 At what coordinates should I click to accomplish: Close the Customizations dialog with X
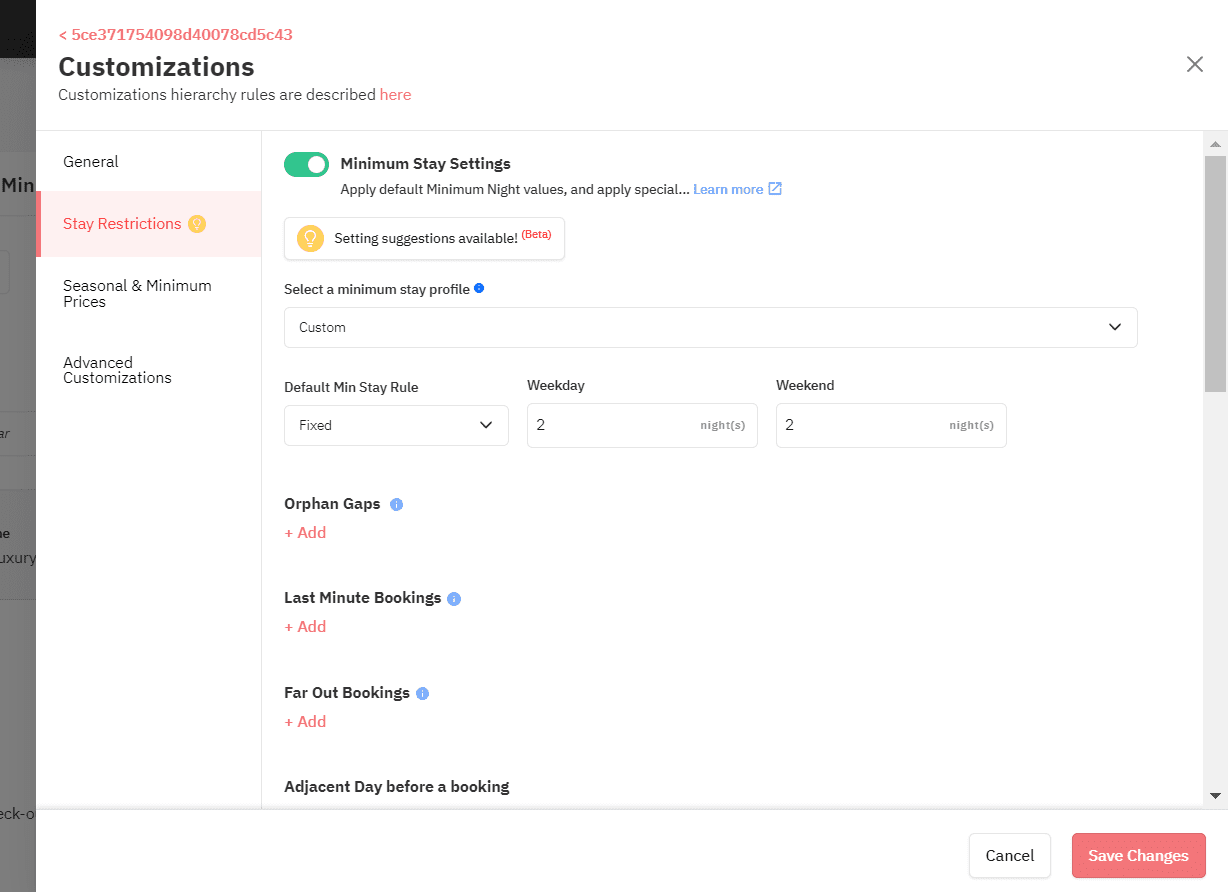pyautogui.click(x=1195, y=64)
